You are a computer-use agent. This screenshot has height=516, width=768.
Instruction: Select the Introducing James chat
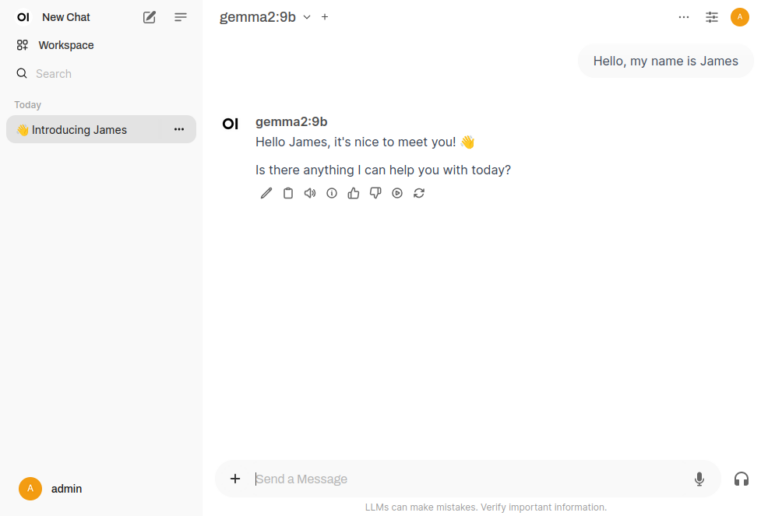click(79, 130)
